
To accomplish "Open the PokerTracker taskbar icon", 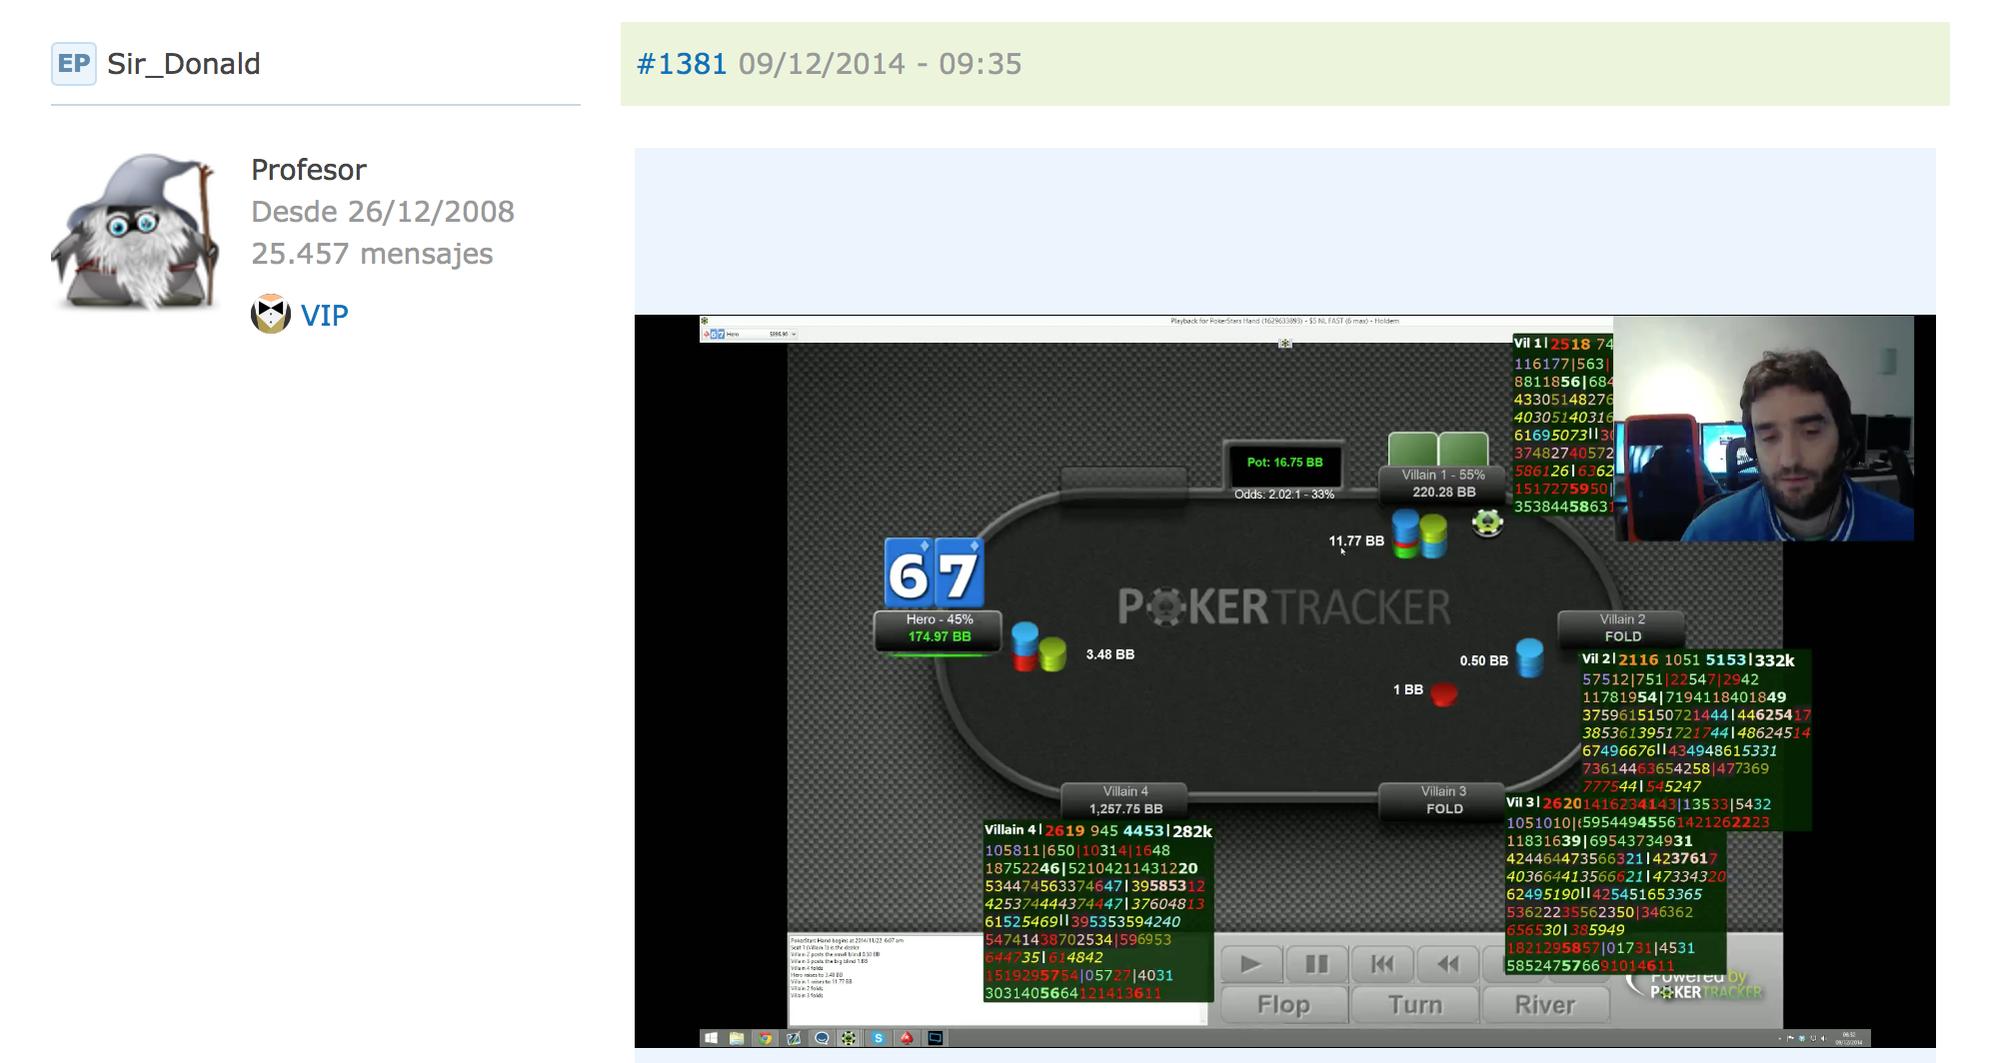I will tap(848, 1038).
